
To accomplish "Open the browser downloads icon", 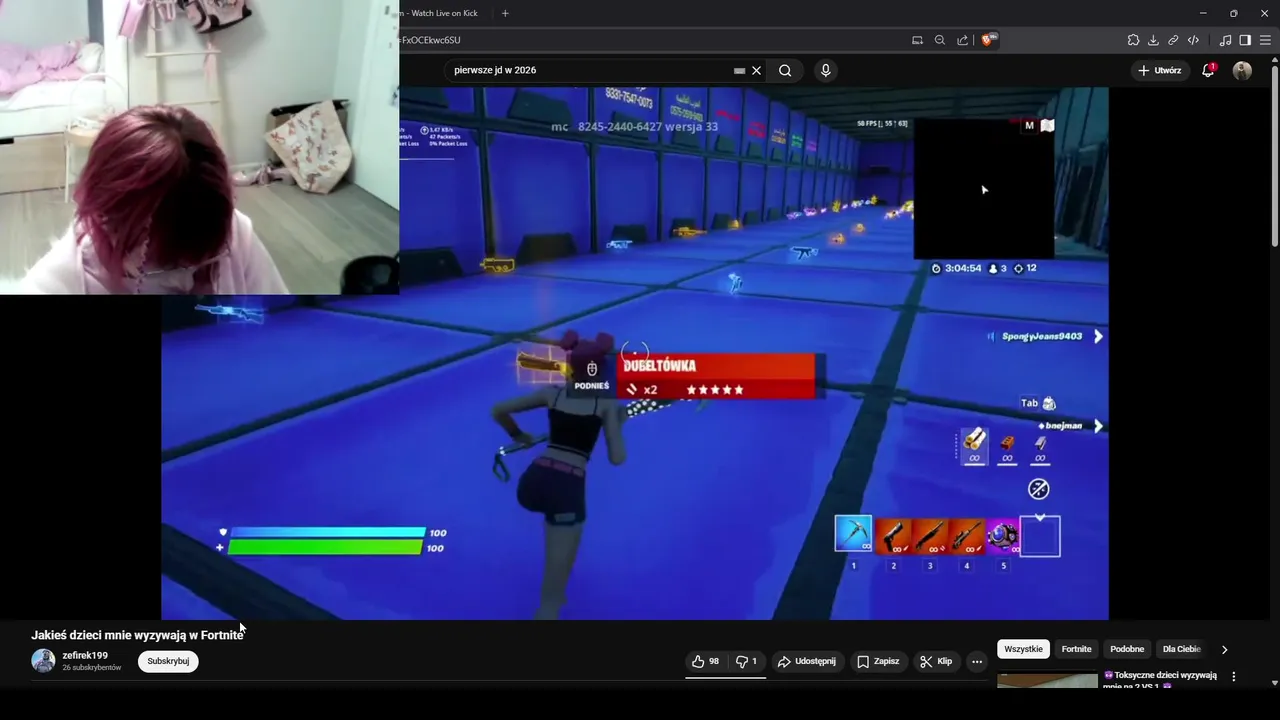I will click(x=1153, y=40).
